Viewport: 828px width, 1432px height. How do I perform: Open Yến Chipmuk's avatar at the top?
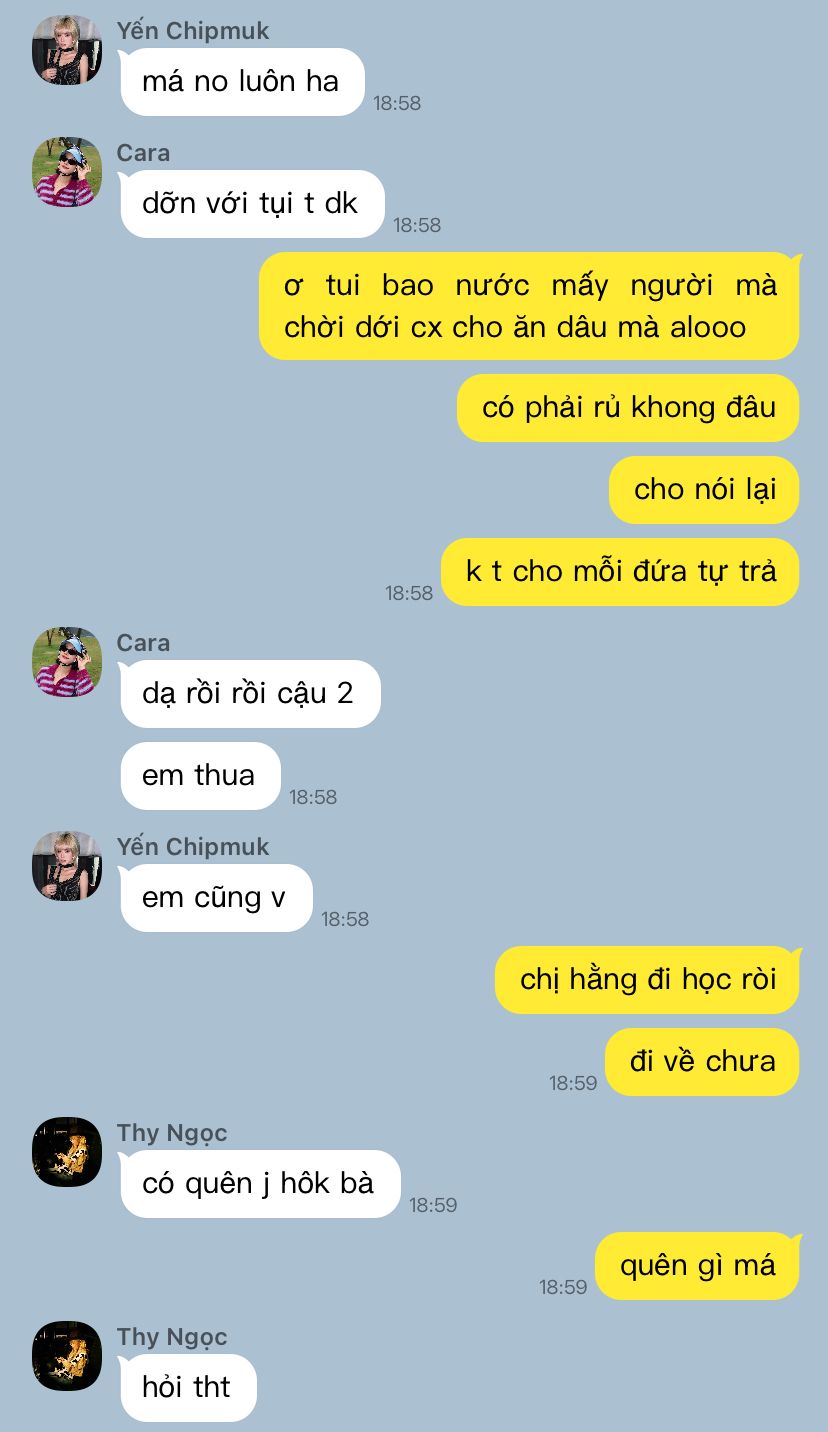(x=67, y=50)
